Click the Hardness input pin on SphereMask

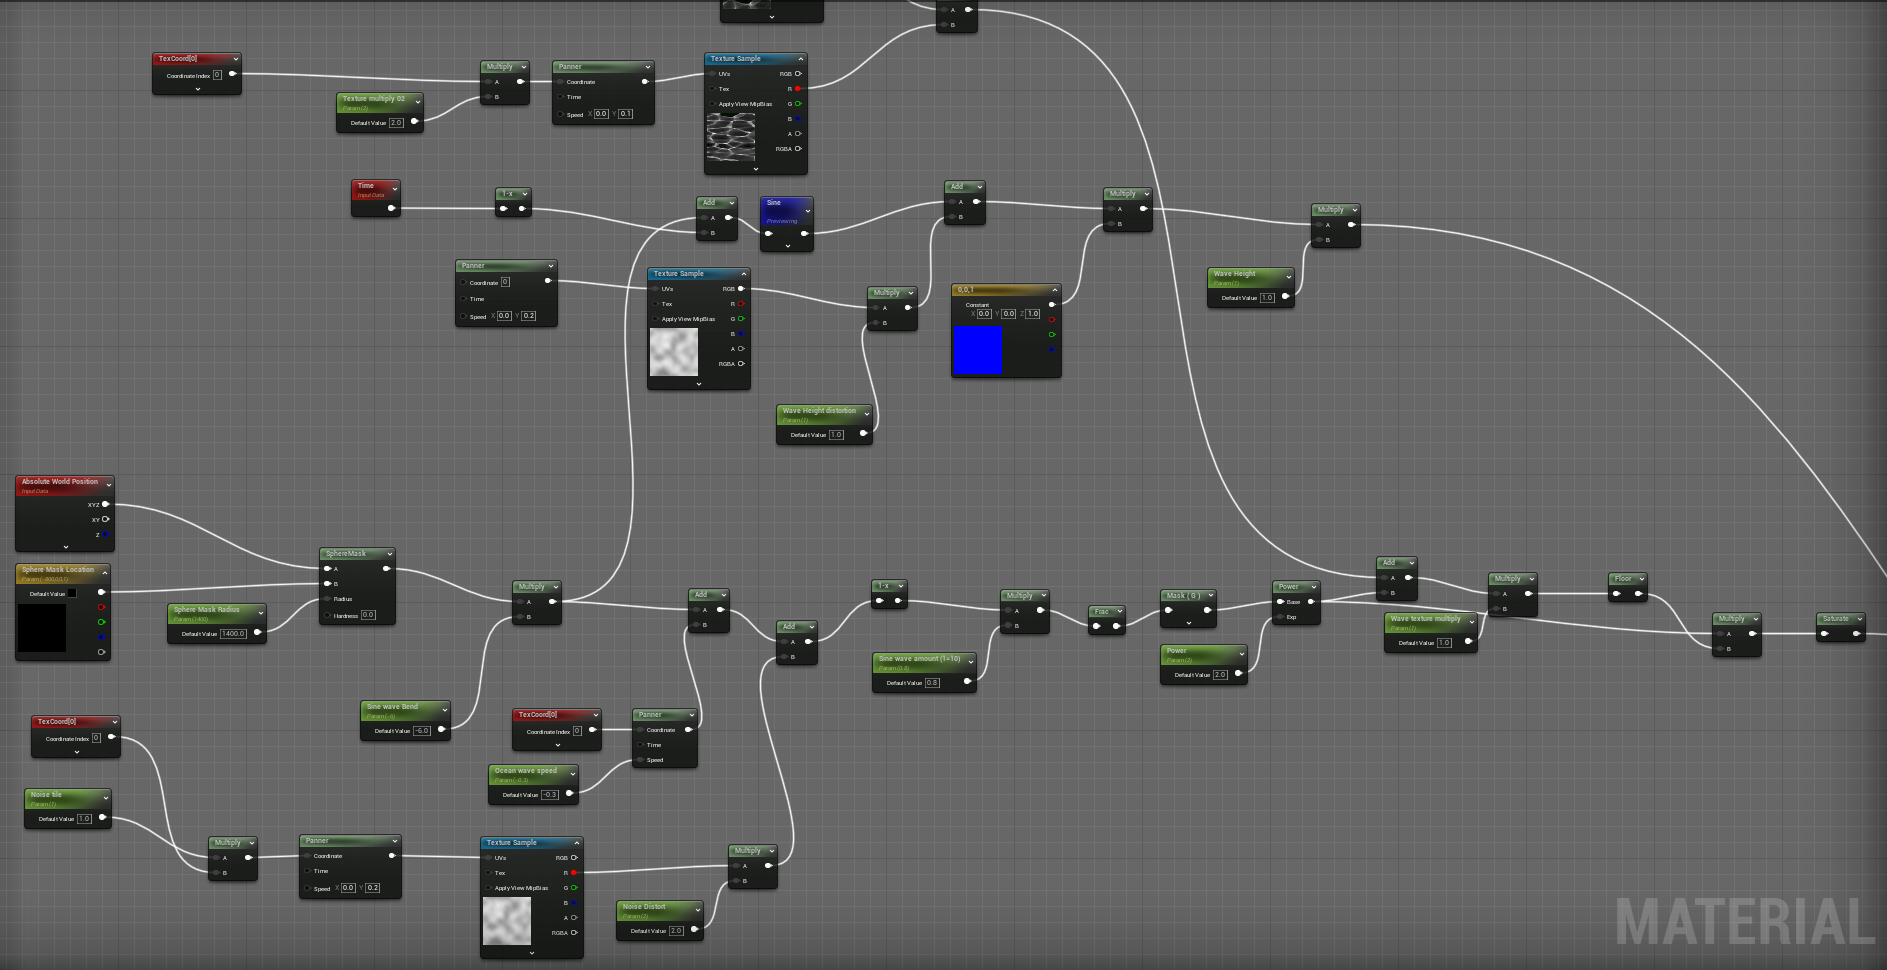coord(327,615)
